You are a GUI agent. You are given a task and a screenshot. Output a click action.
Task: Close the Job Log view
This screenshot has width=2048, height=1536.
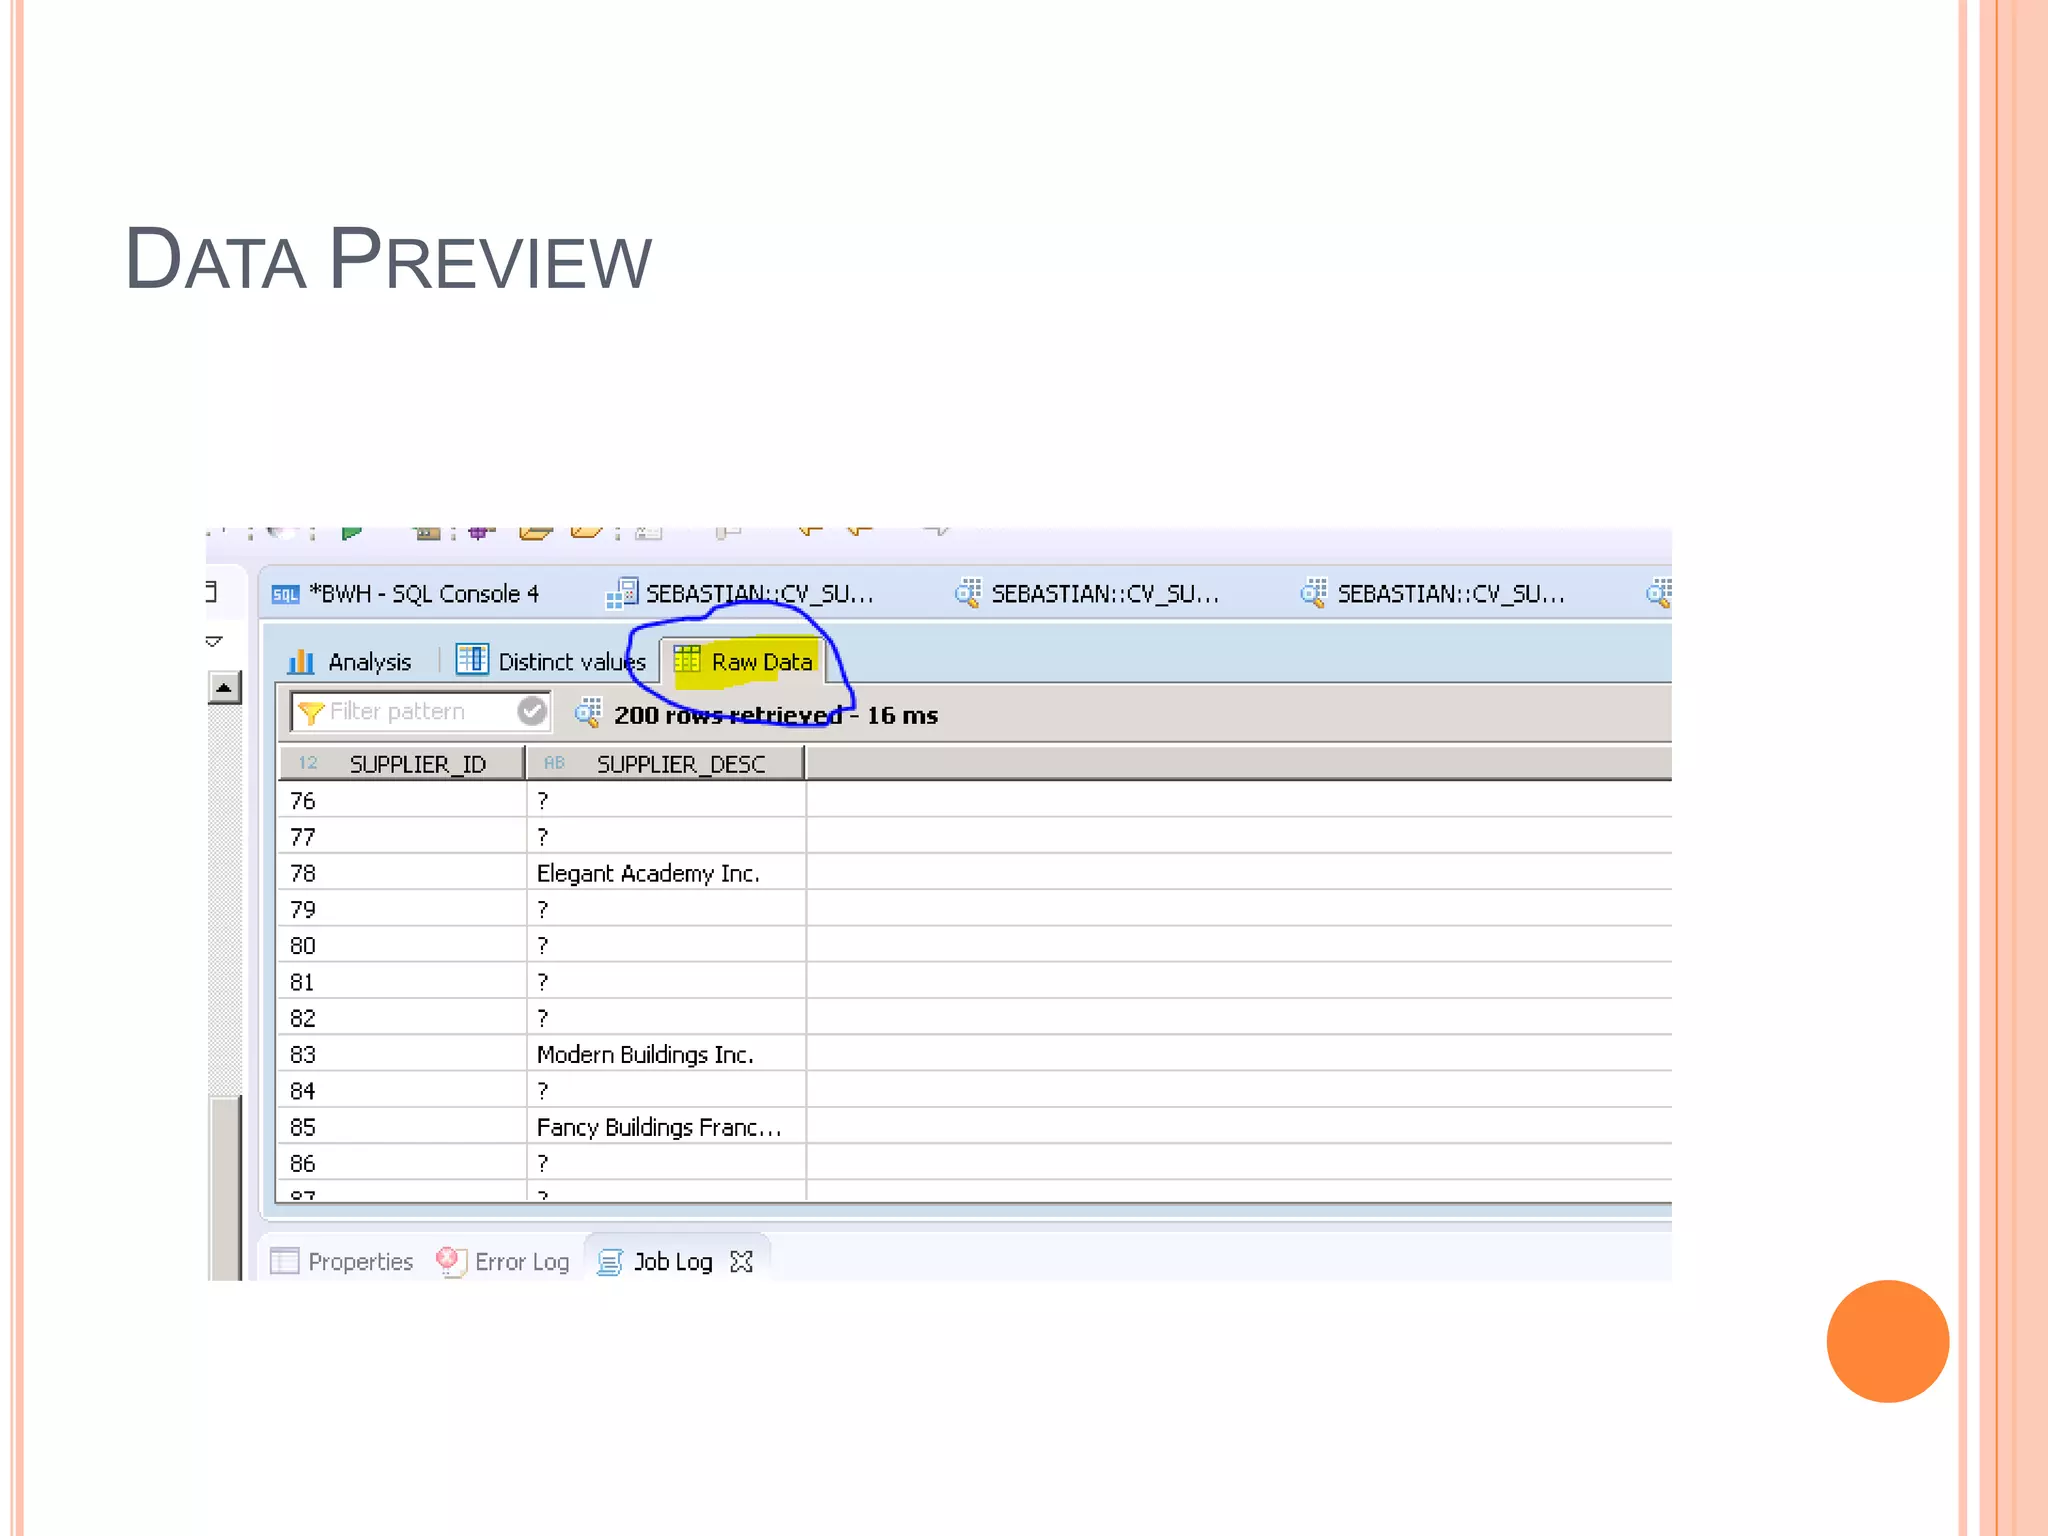tap(742, 1262)
